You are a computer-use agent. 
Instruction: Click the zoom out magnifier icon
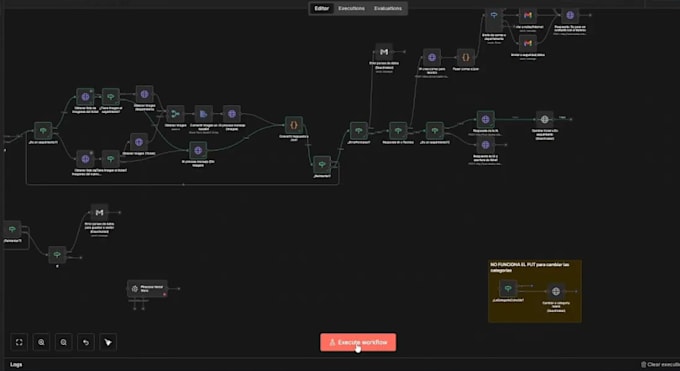(x=64, y=342)
